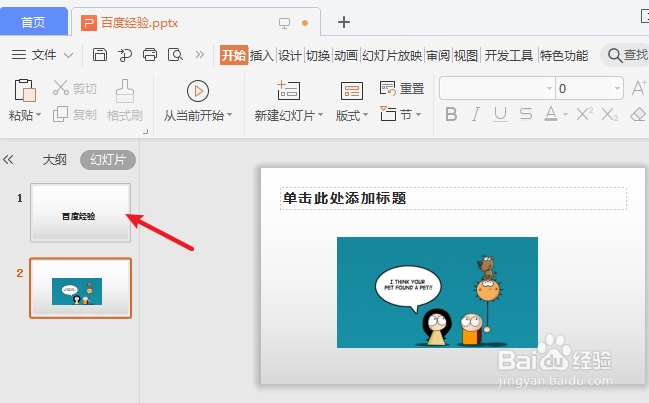Click the title placeholder 单击此处添加标题
This screenshot has height=403, width=649.
(453, 198)
